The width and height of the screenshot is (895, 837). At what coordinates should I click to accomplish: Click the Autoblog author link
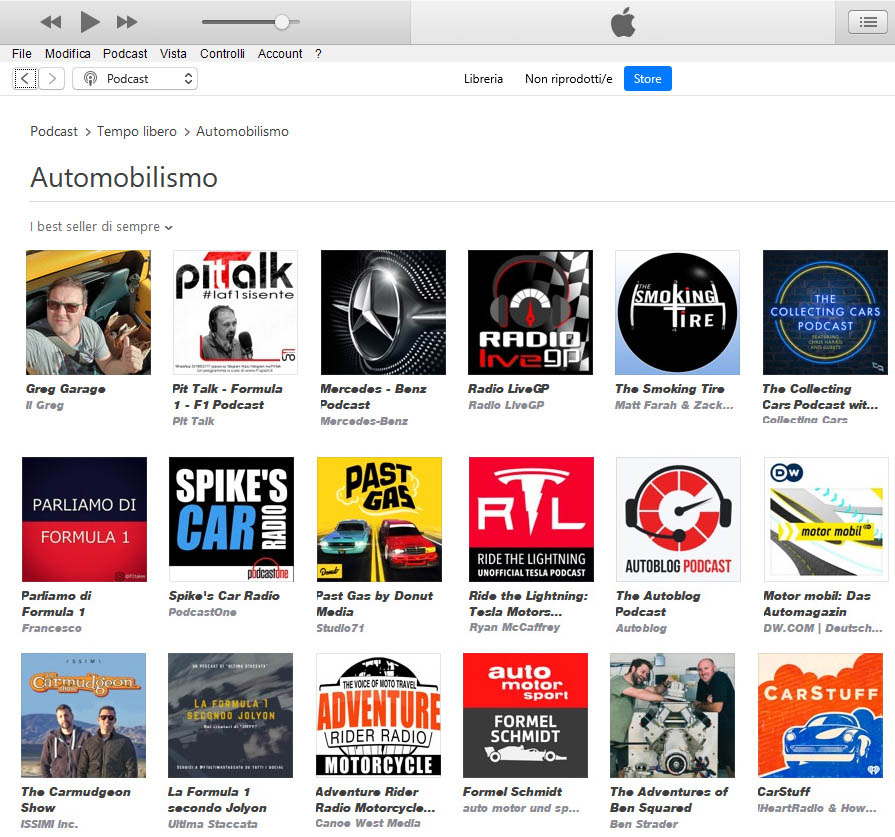[641, 628]
